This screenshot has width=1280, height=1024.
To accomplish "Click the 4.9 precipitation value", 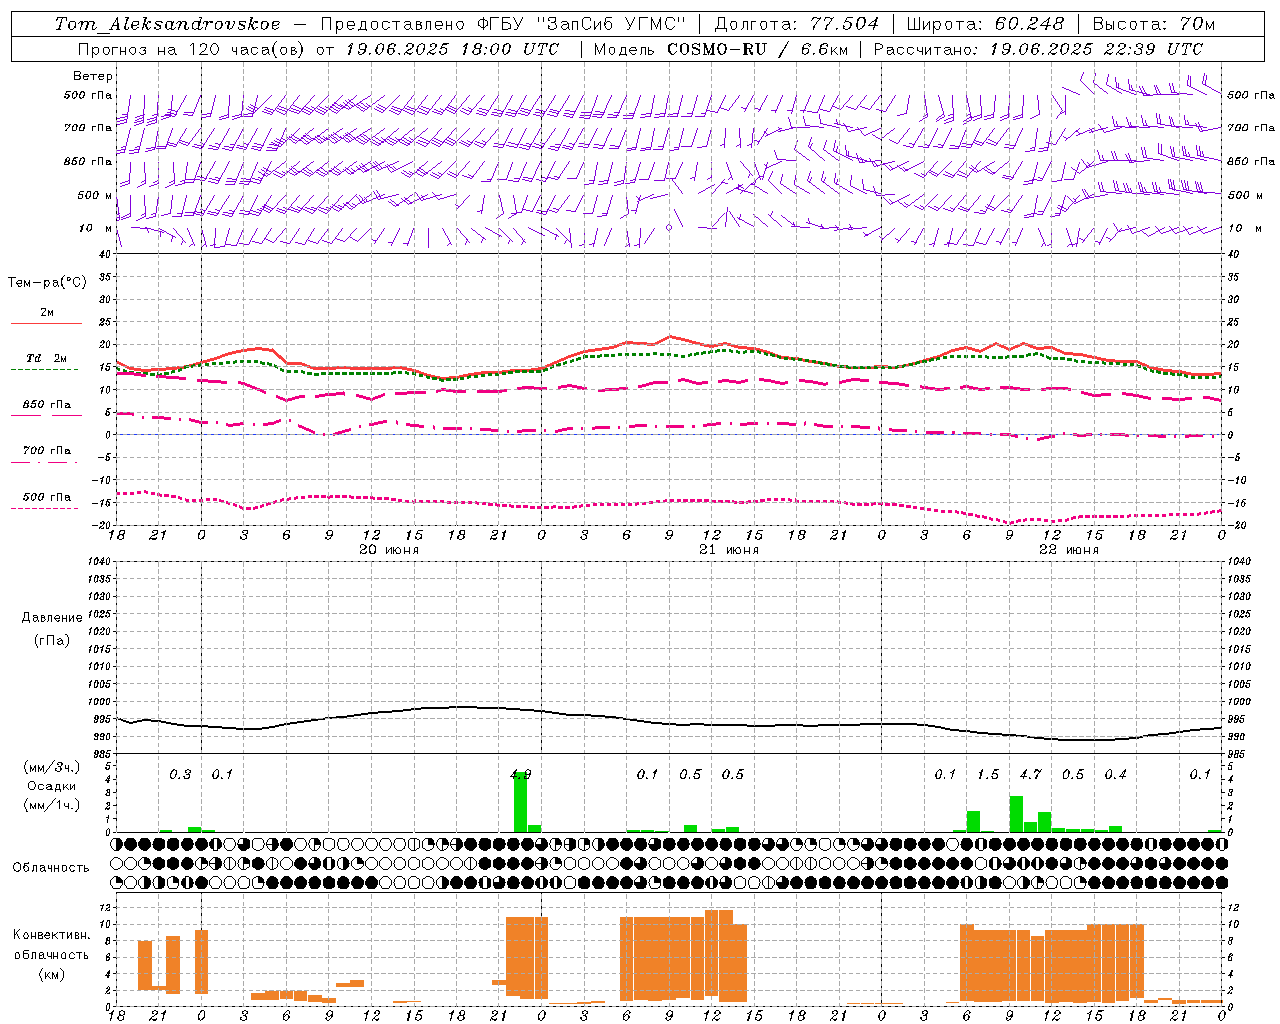I will point(521,775).
